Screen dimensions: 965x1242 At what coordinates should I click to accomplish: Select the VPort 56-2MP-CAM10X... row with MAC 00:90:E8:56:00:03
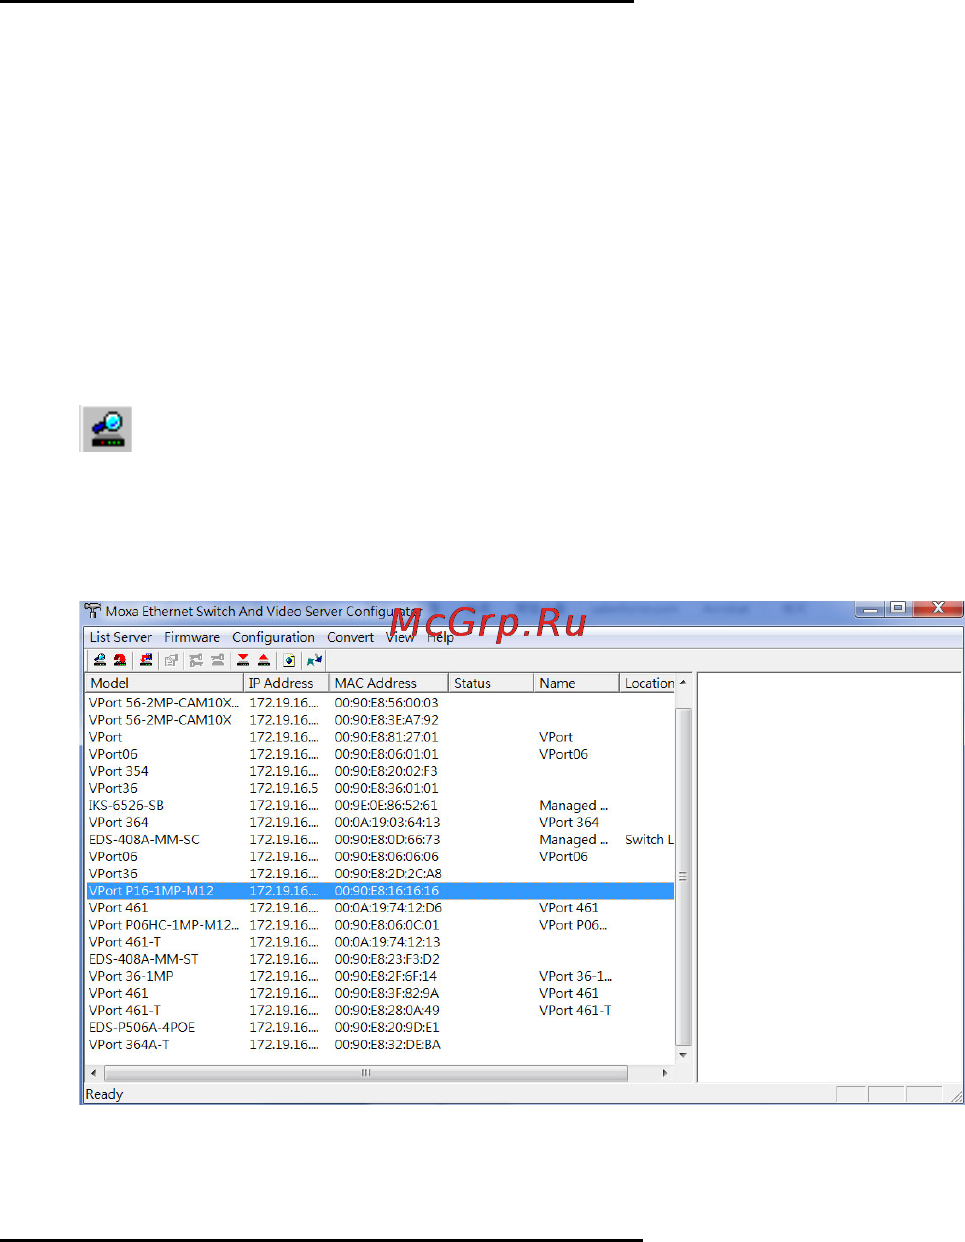pyautogui.click(x=380, y=703)
